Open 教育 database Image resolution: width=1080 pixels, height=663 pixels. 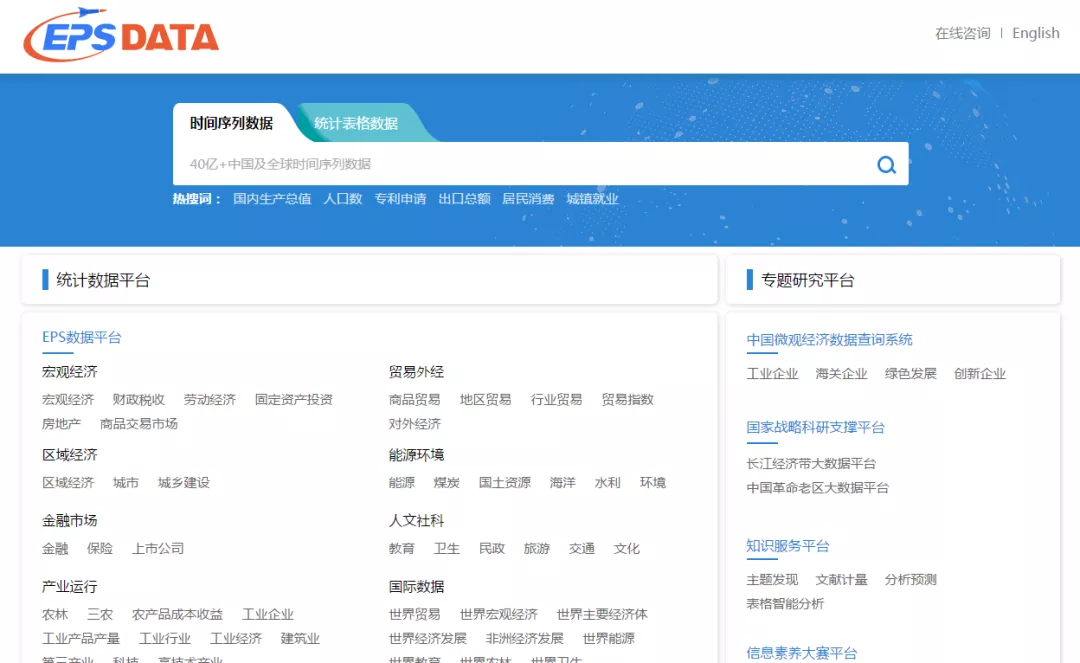pyautogui.click(x=402, y=549)
